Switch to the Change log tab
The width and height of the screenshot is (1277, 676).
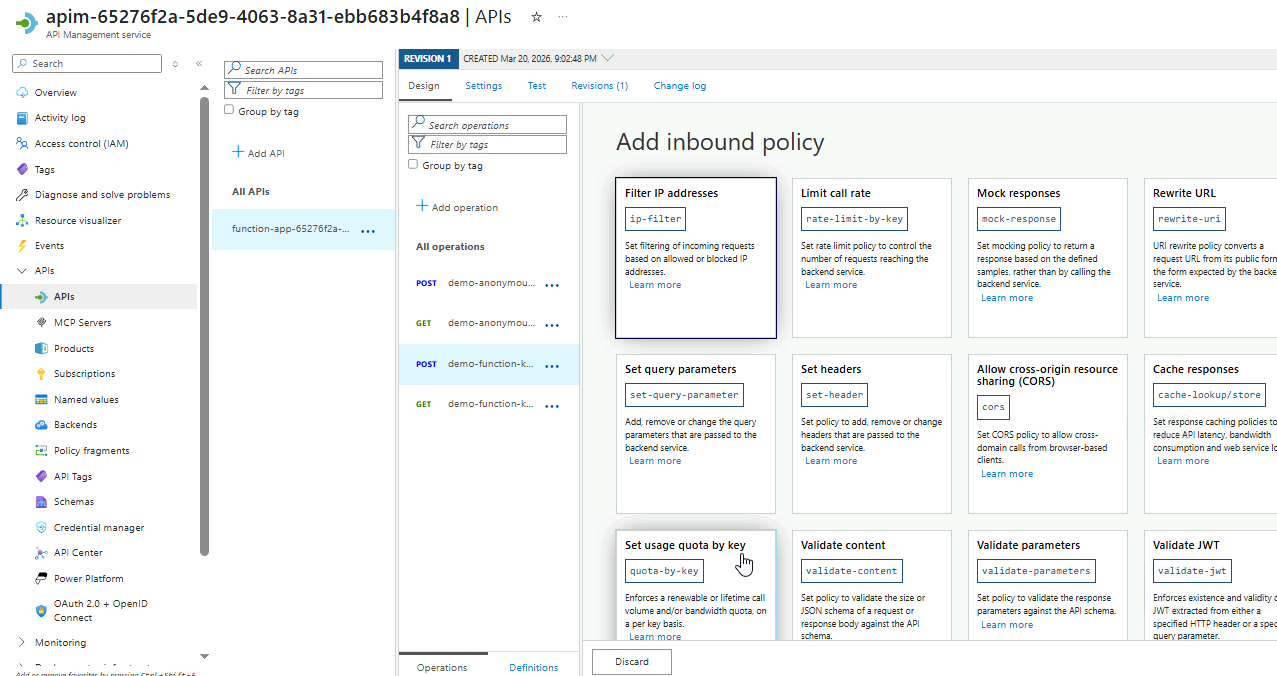pos(679,86)
